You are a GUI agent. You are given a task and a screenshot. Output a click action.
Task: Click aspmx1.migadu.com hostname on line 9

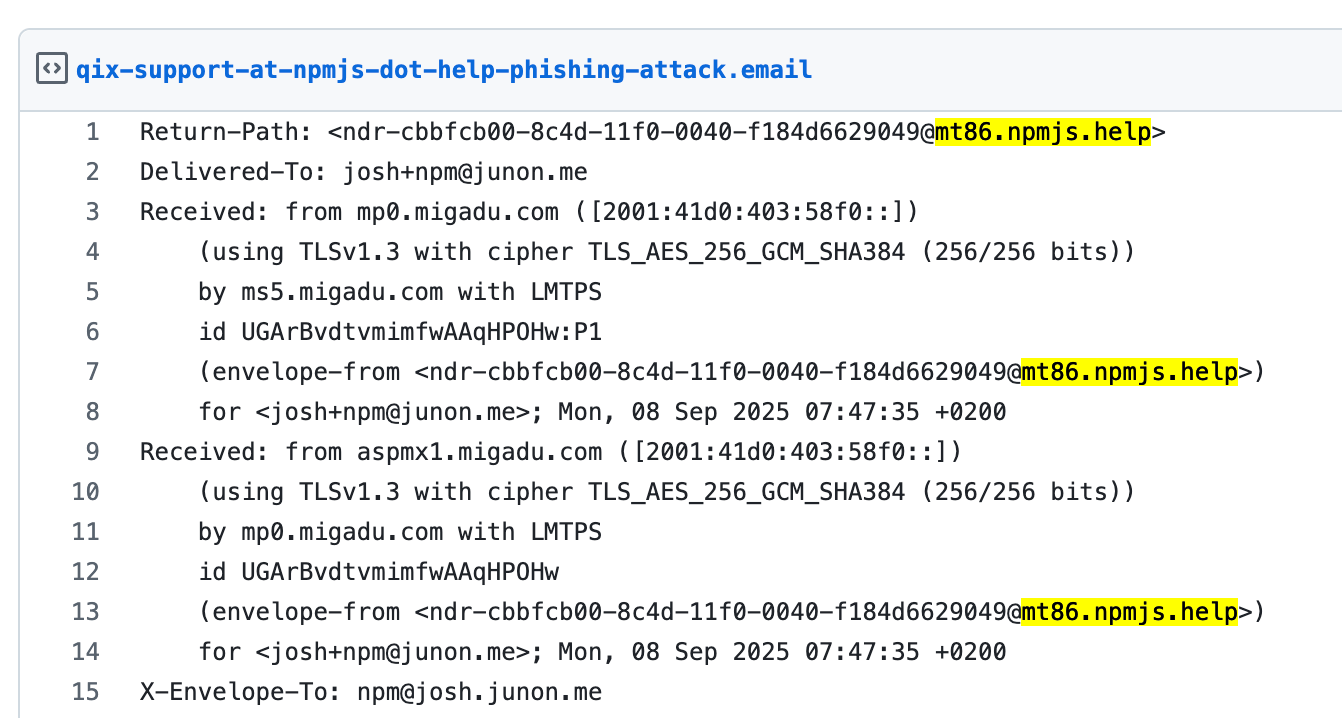[480, 452]
